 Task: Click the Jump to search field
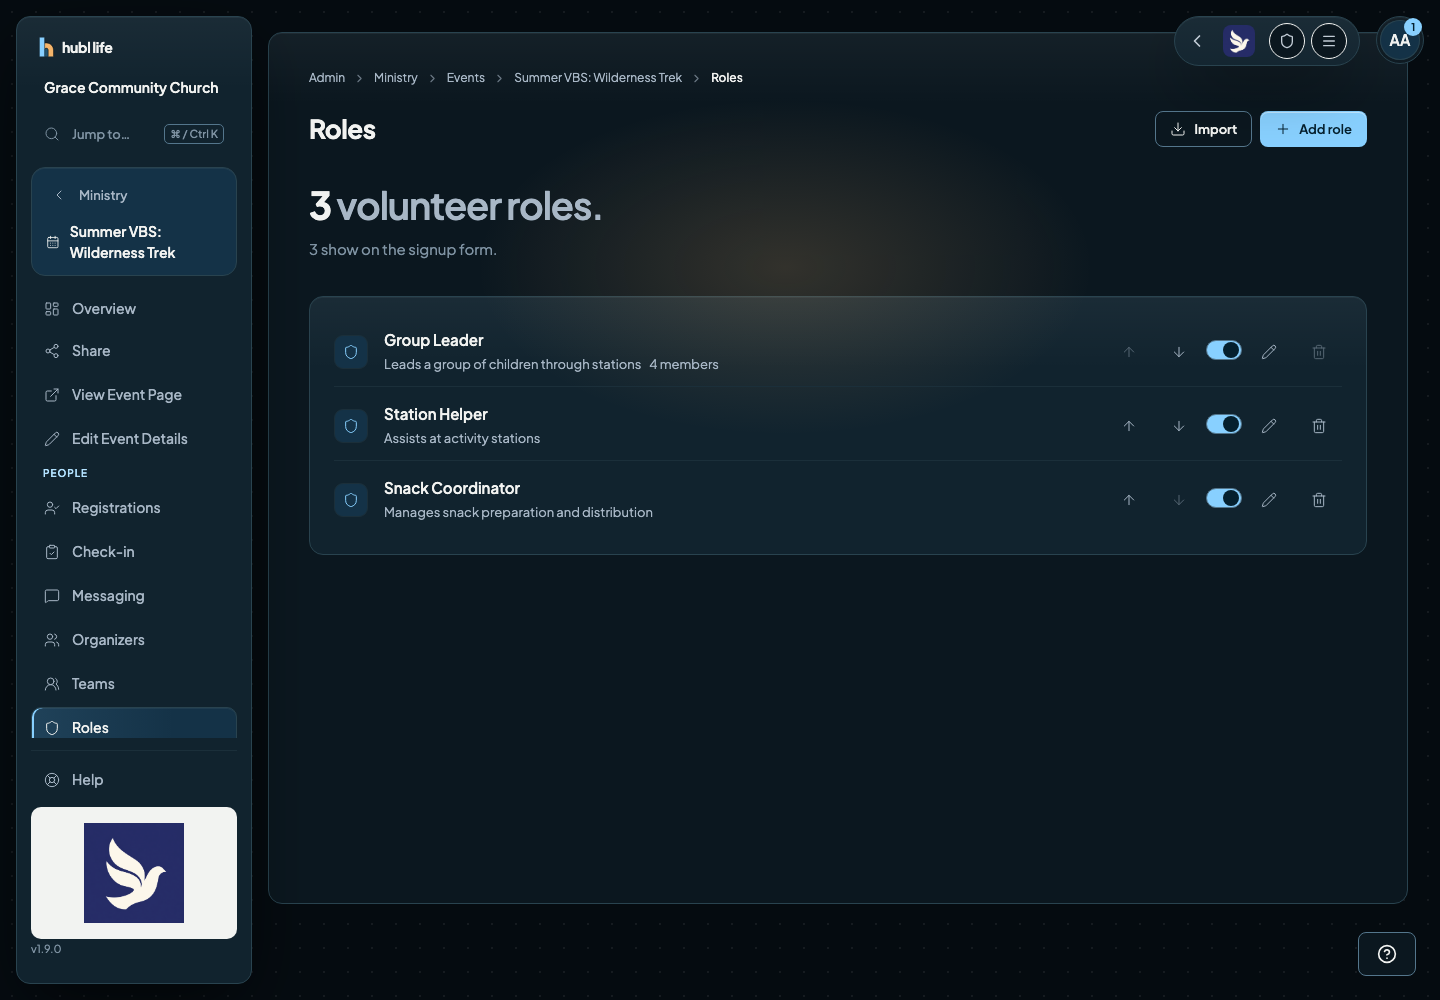point(134,134)
